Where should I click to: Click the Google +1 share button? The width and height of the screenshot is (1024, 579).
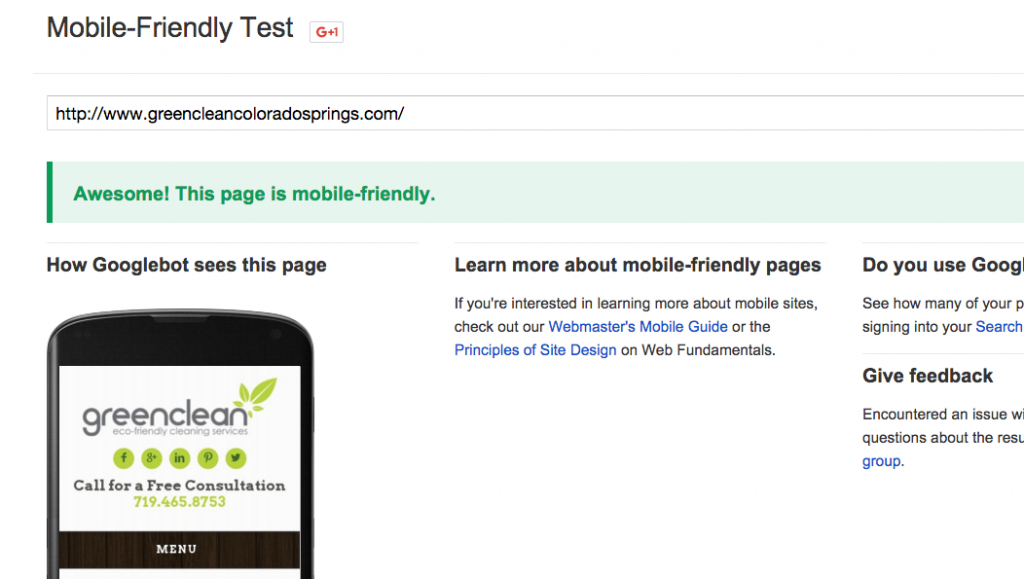[326, 31]
